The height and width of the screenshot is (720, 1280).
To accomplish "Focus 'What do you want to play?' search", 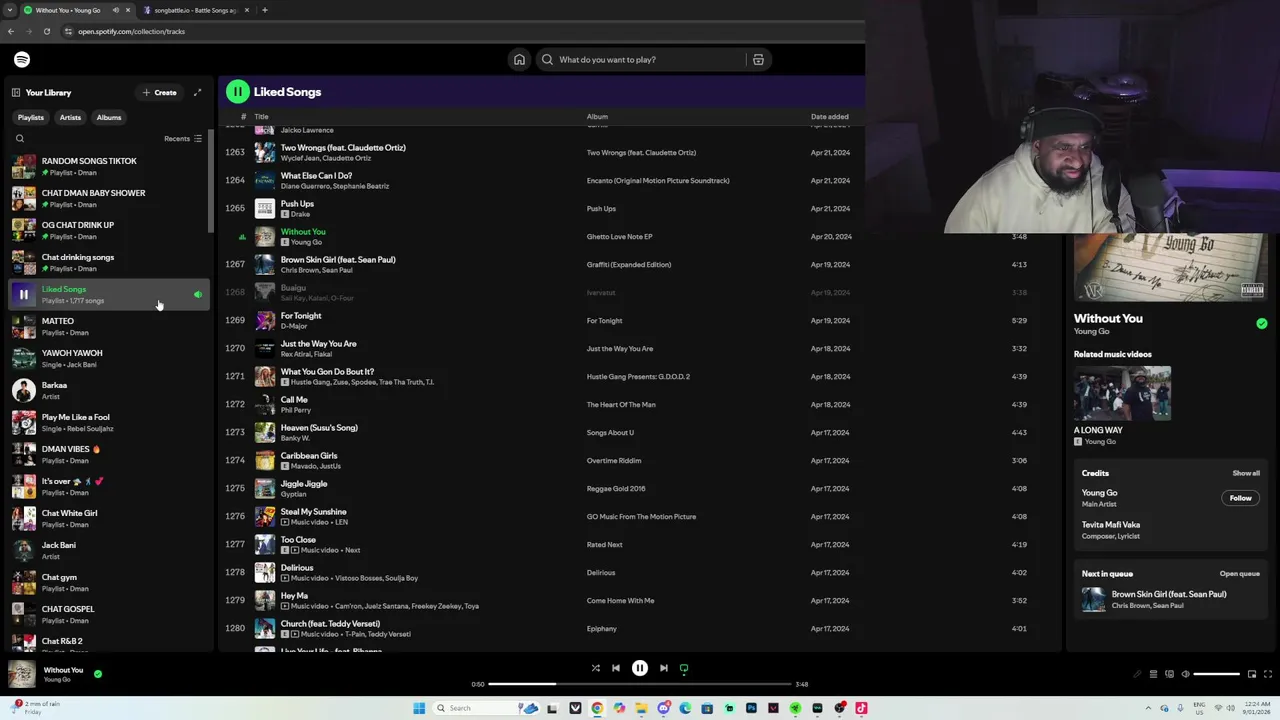I will tap(640, 60).
